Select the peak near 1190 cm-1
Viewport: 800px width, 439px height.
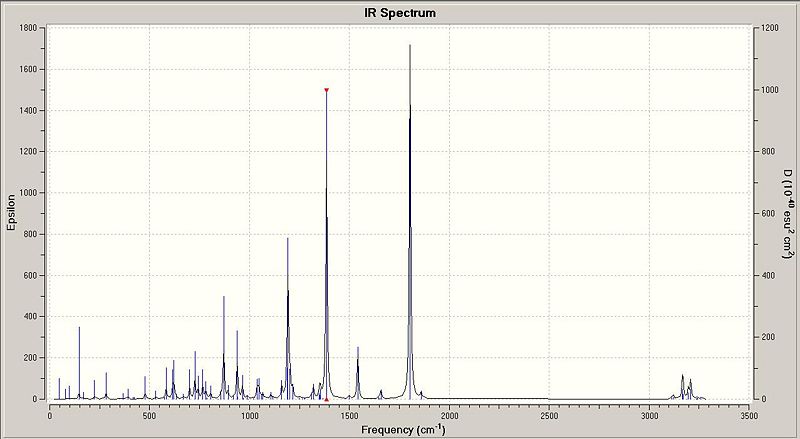[288, 319]
